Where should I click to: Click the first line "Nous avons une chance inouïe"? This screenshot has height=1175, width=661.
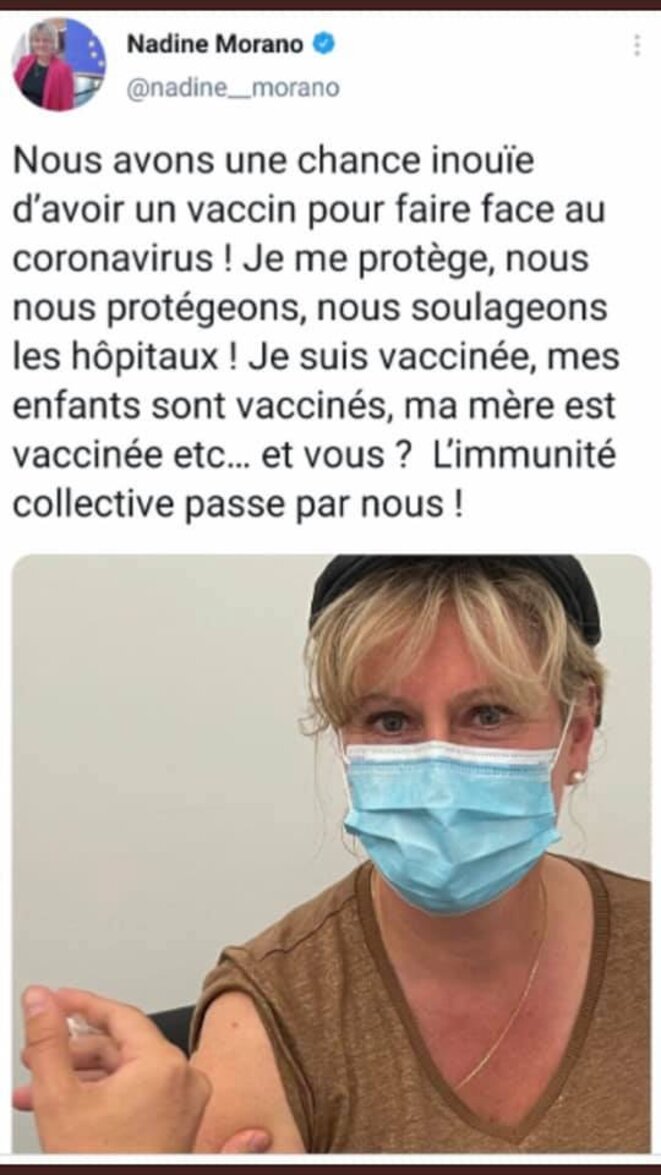click(274, 161)
